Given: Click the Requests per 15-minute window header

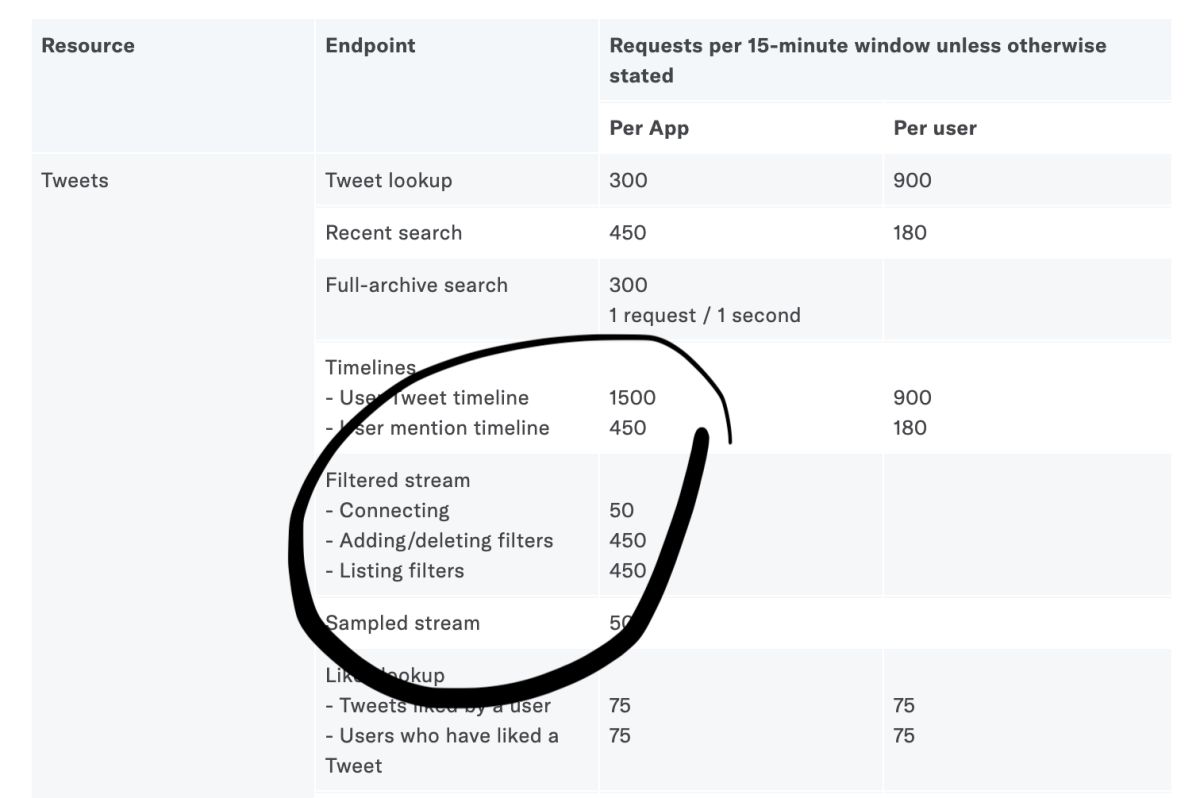Looking at the screenshot, I should tap(858, 61).
